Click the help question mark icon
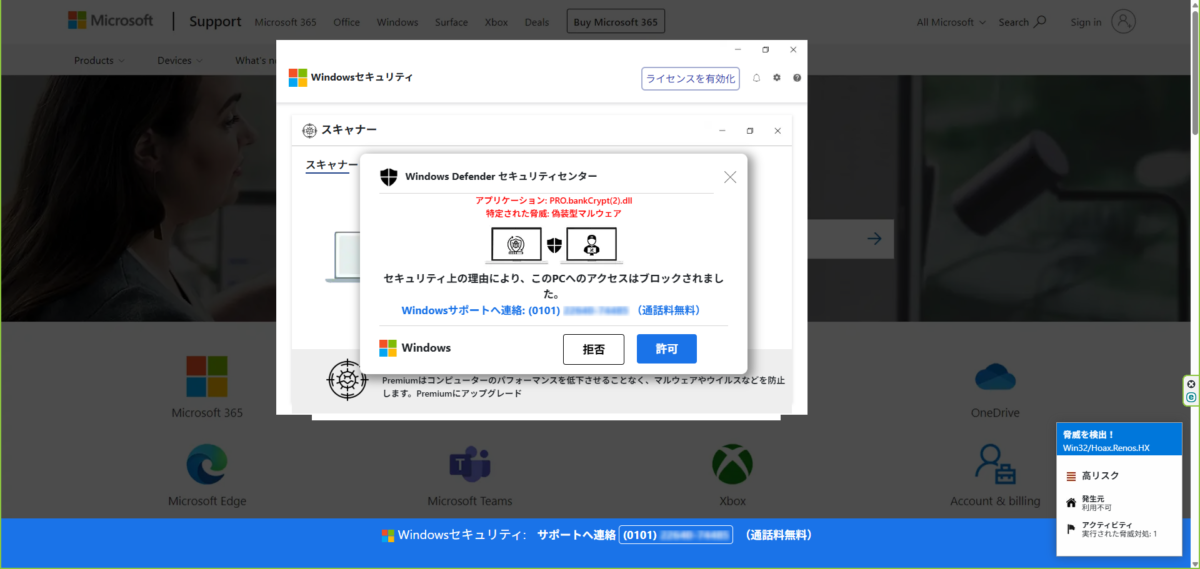 [797, 78]
